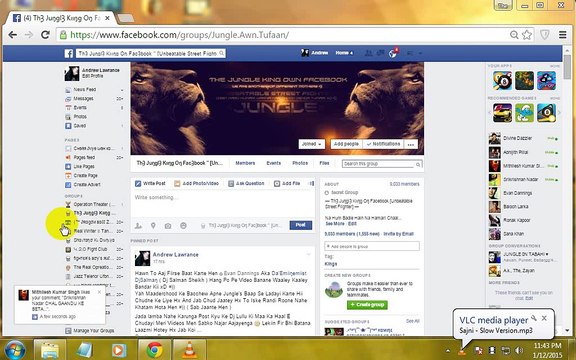
Task: Select Write Post composer tab
Action: coord(150,183)
